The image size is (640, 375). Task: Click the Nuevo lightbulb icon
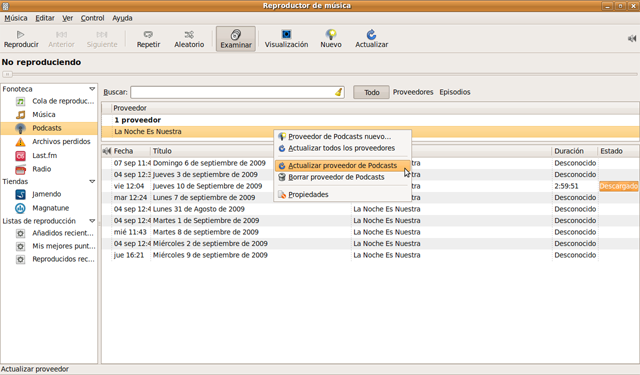(x=331, y=34)
